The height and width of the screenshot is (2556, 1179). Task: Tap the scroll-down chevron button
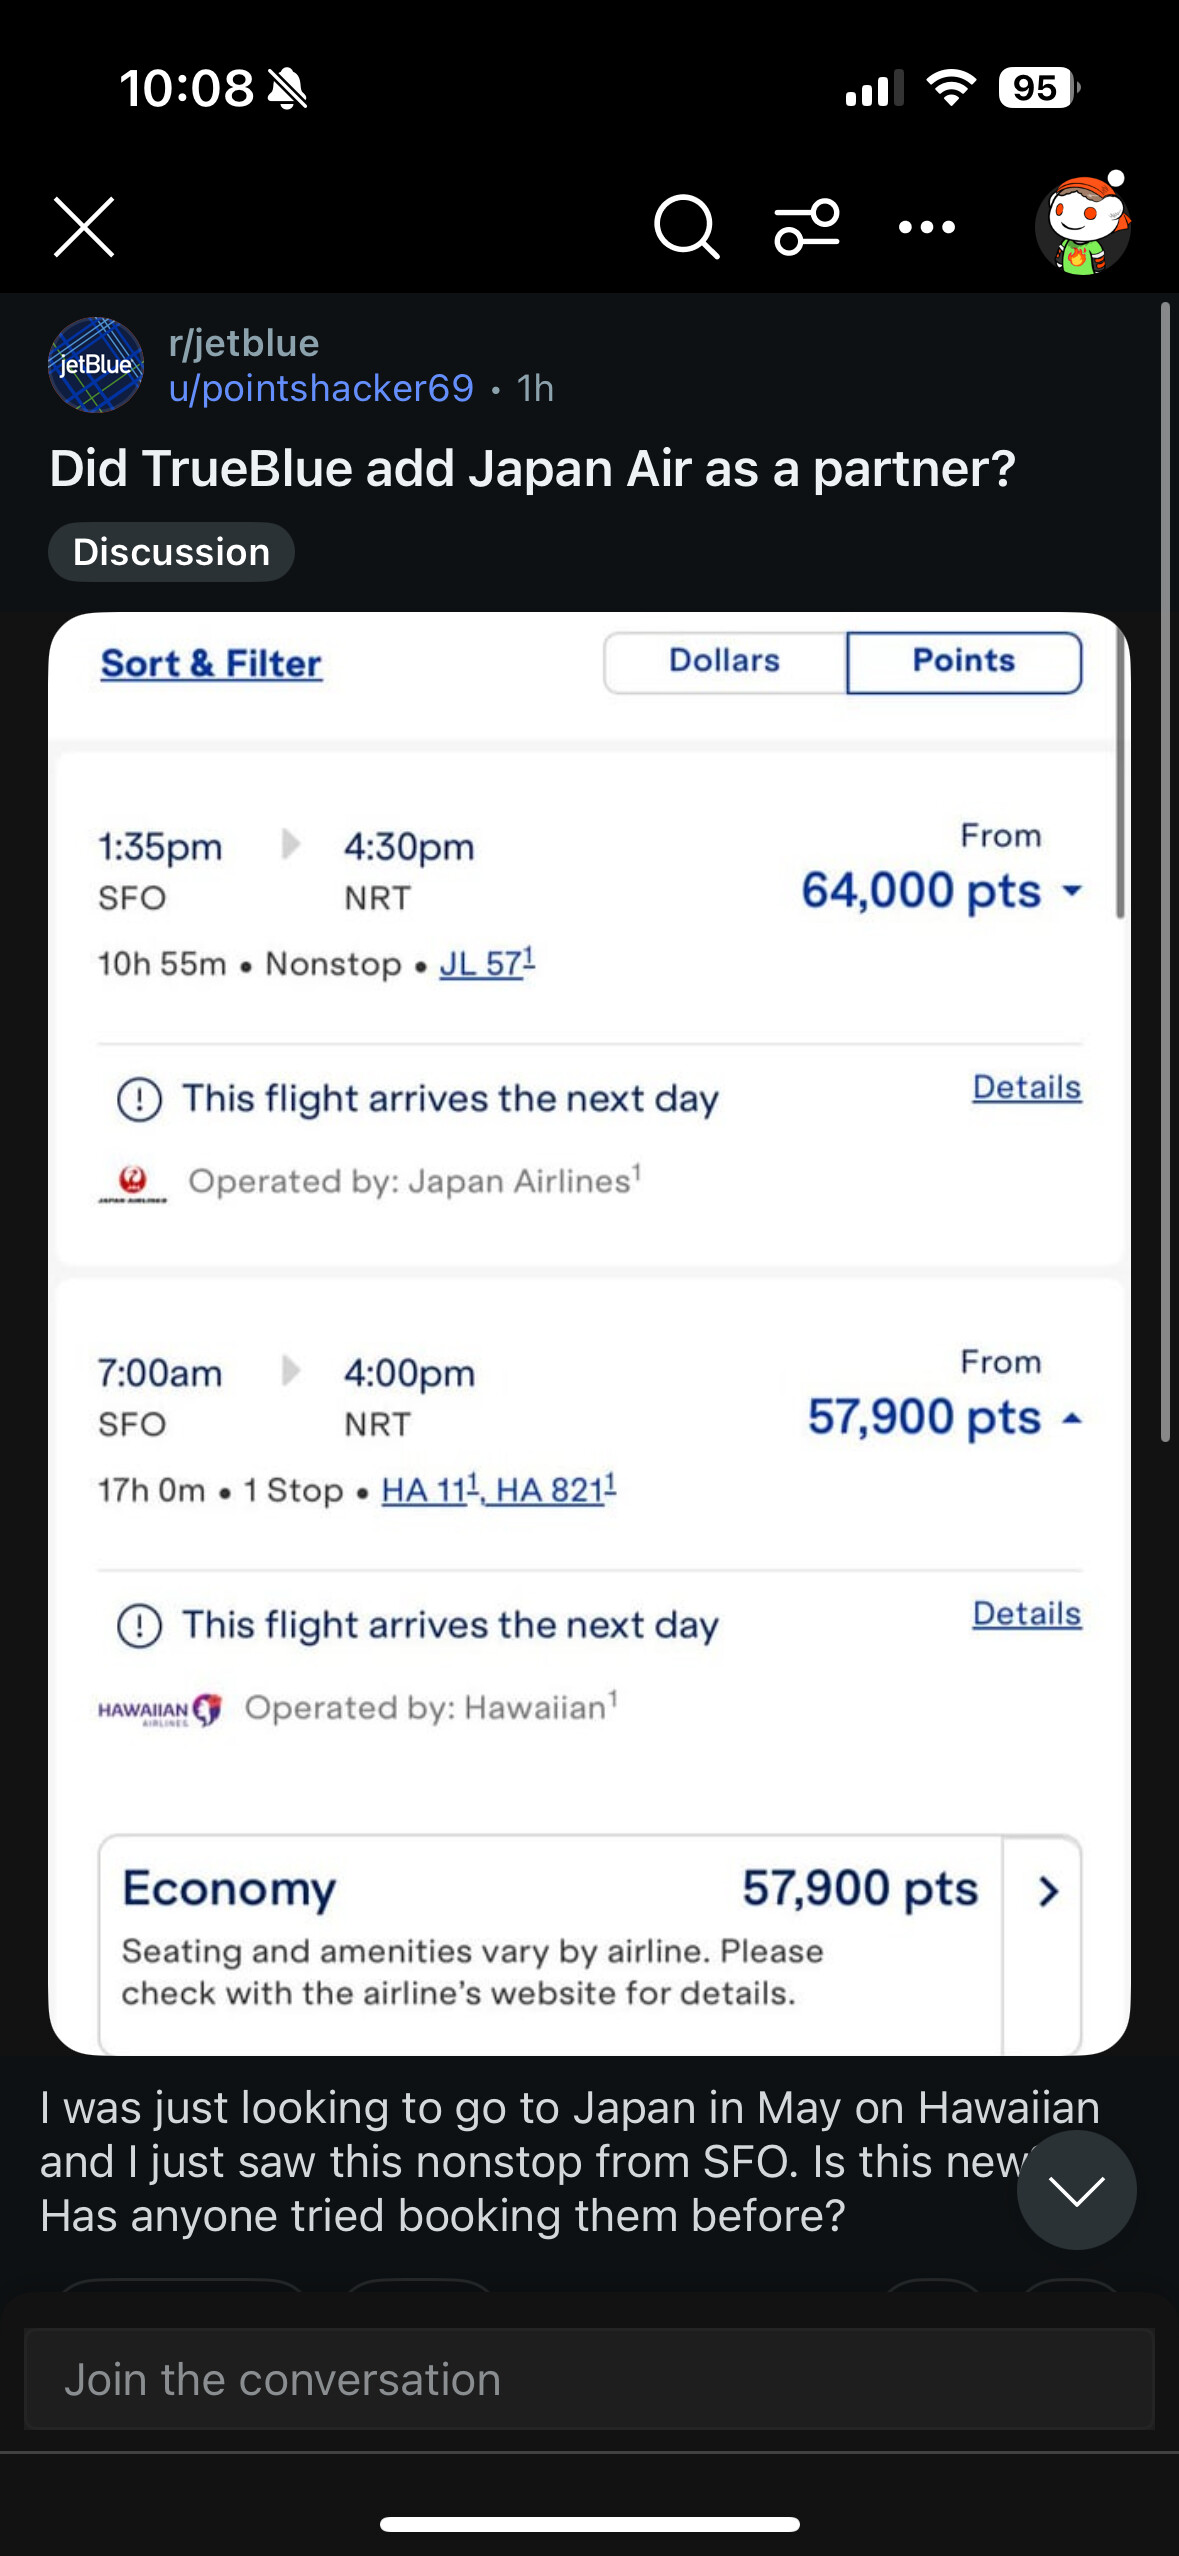coord(1076,2190)
